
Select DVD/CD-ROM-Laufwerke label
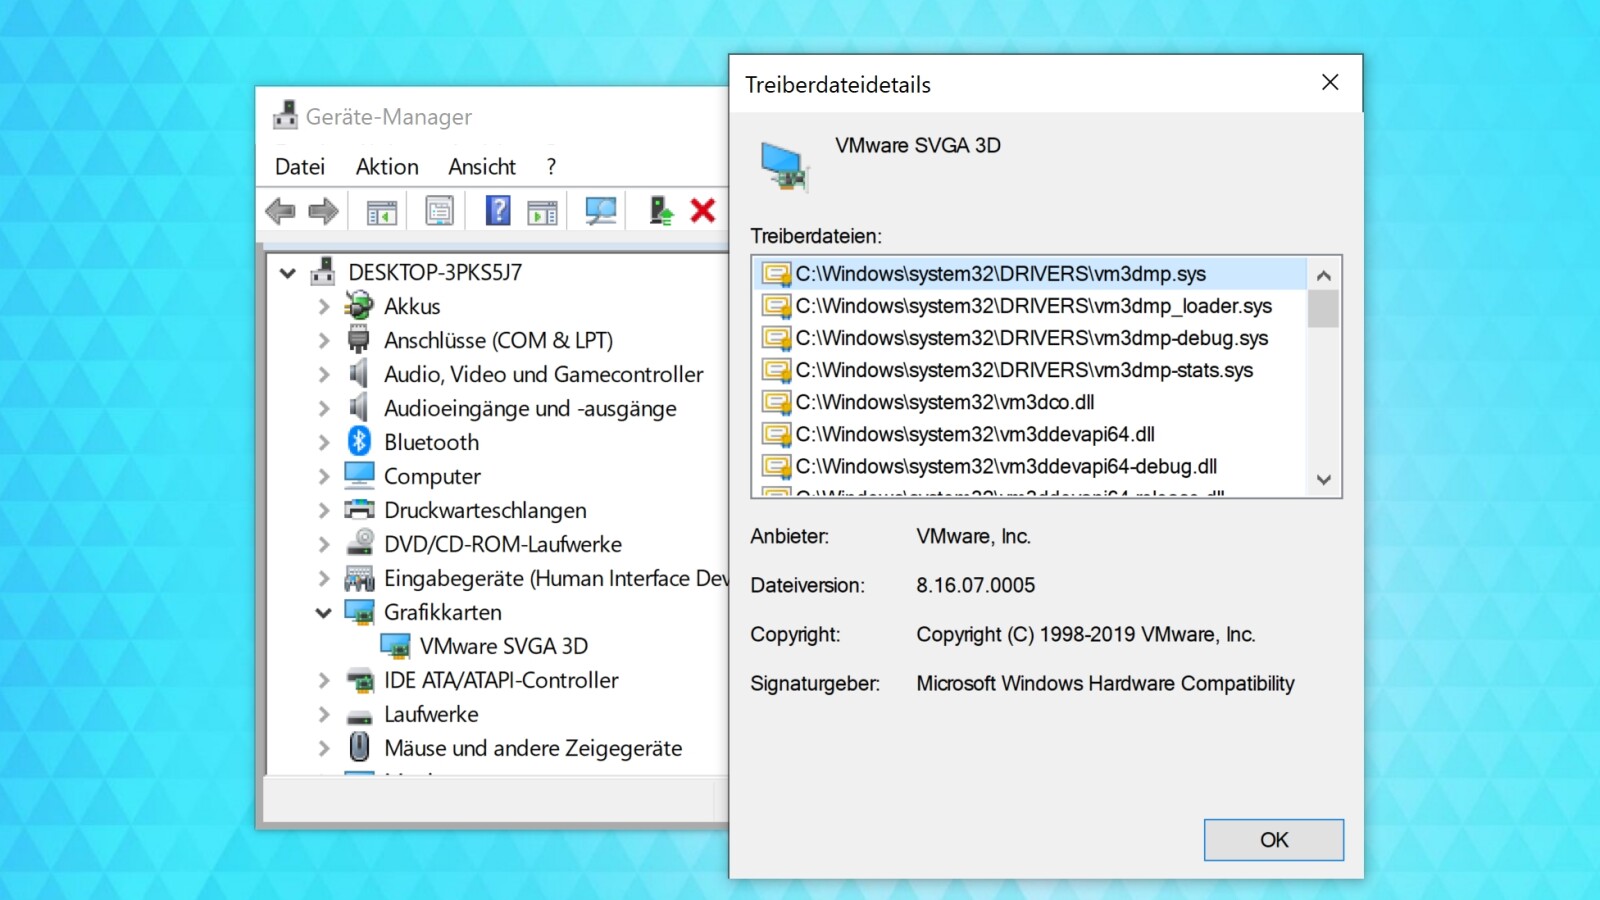click(x=503, y=544)
